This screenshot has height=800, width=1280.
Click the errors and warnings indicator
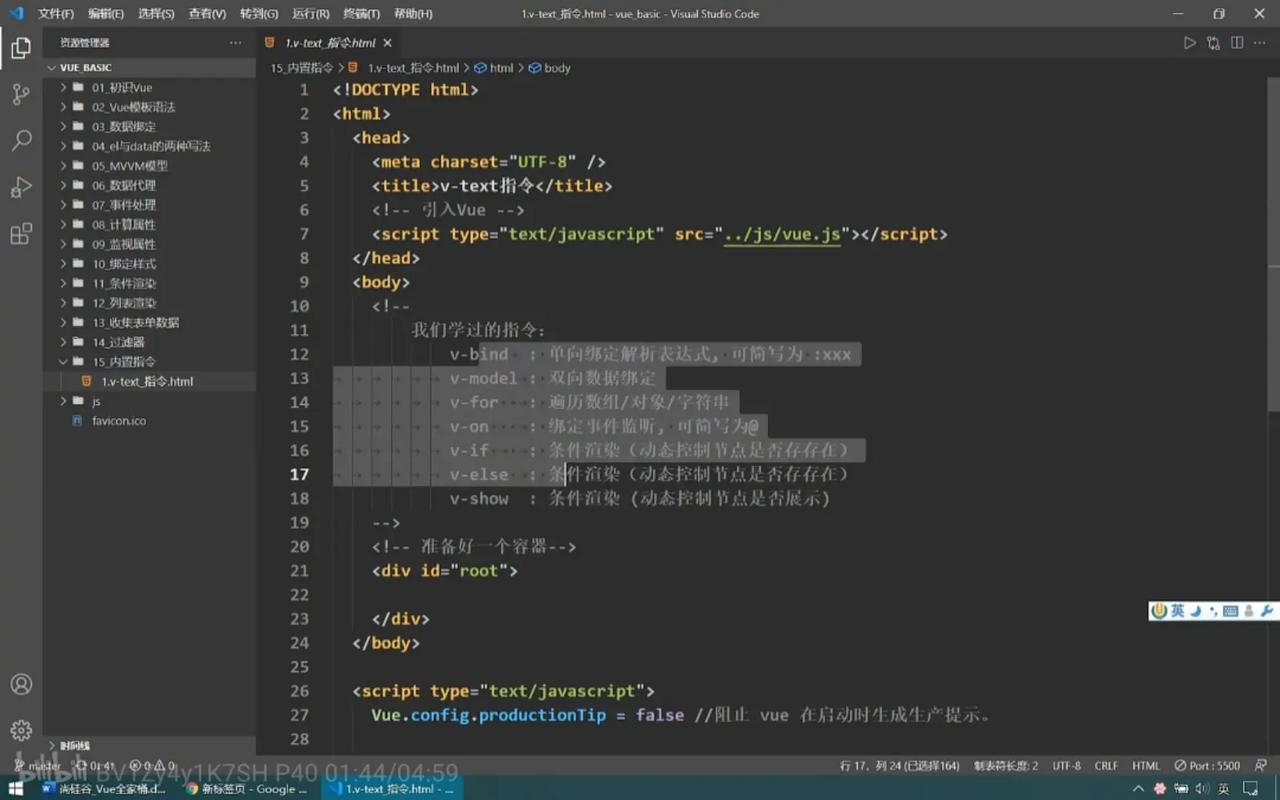pos(153,766)
